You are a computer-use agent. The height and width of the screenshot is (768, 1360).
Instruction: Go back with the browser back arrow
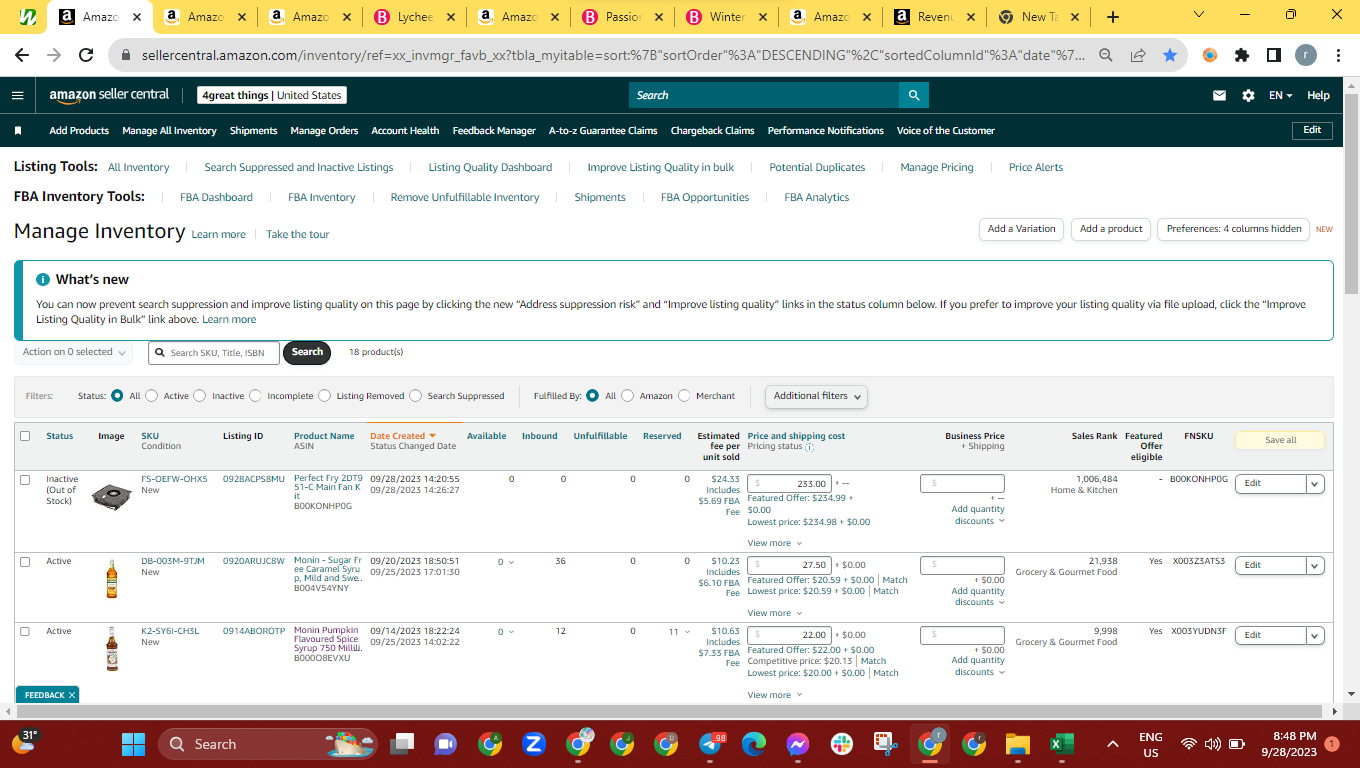coord(22,56)
